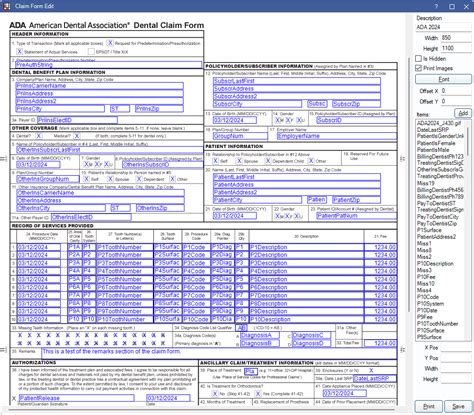Select PatientAddress2 in Items list
Screen dimensions: 474x415
pyautogui.click(x=436, y=237)
